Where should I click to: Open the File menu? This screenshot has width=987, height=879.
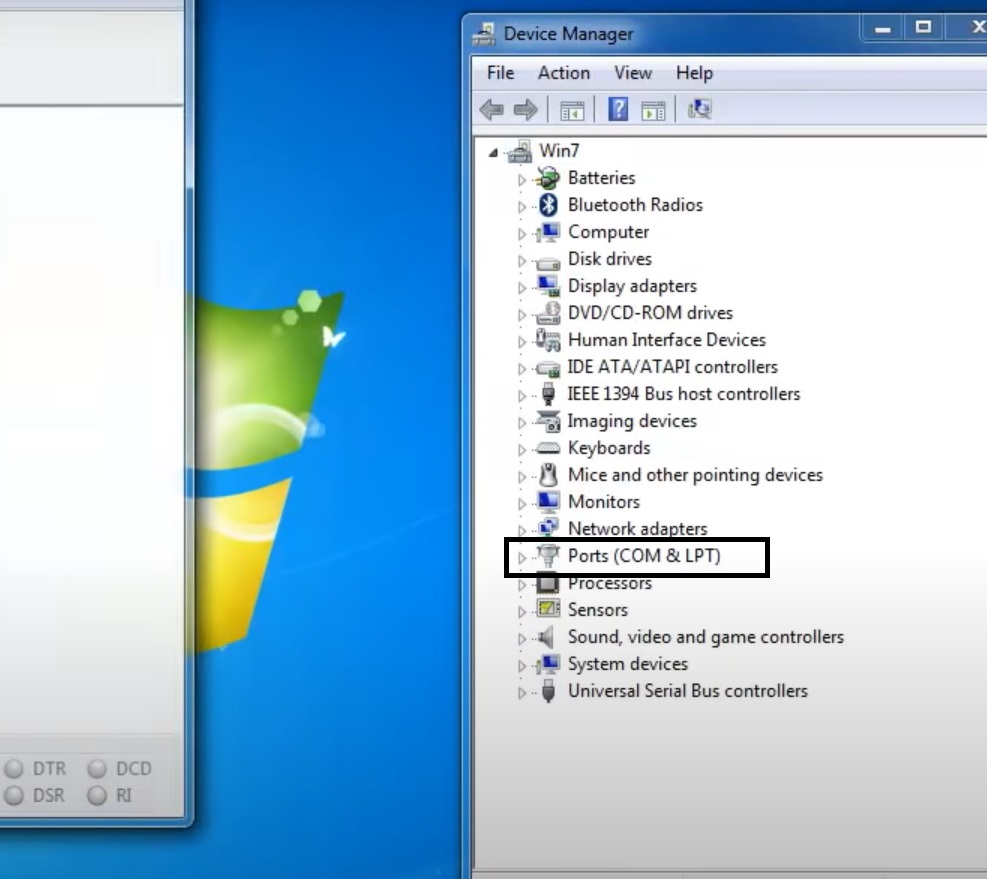[x=500, y=73]
